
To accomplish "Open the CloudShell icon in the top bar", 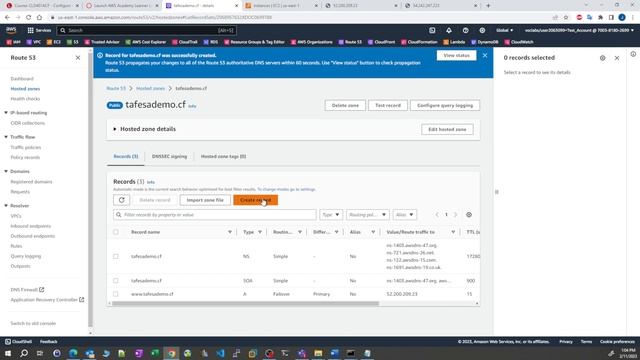I will click(x=432, y=30).
